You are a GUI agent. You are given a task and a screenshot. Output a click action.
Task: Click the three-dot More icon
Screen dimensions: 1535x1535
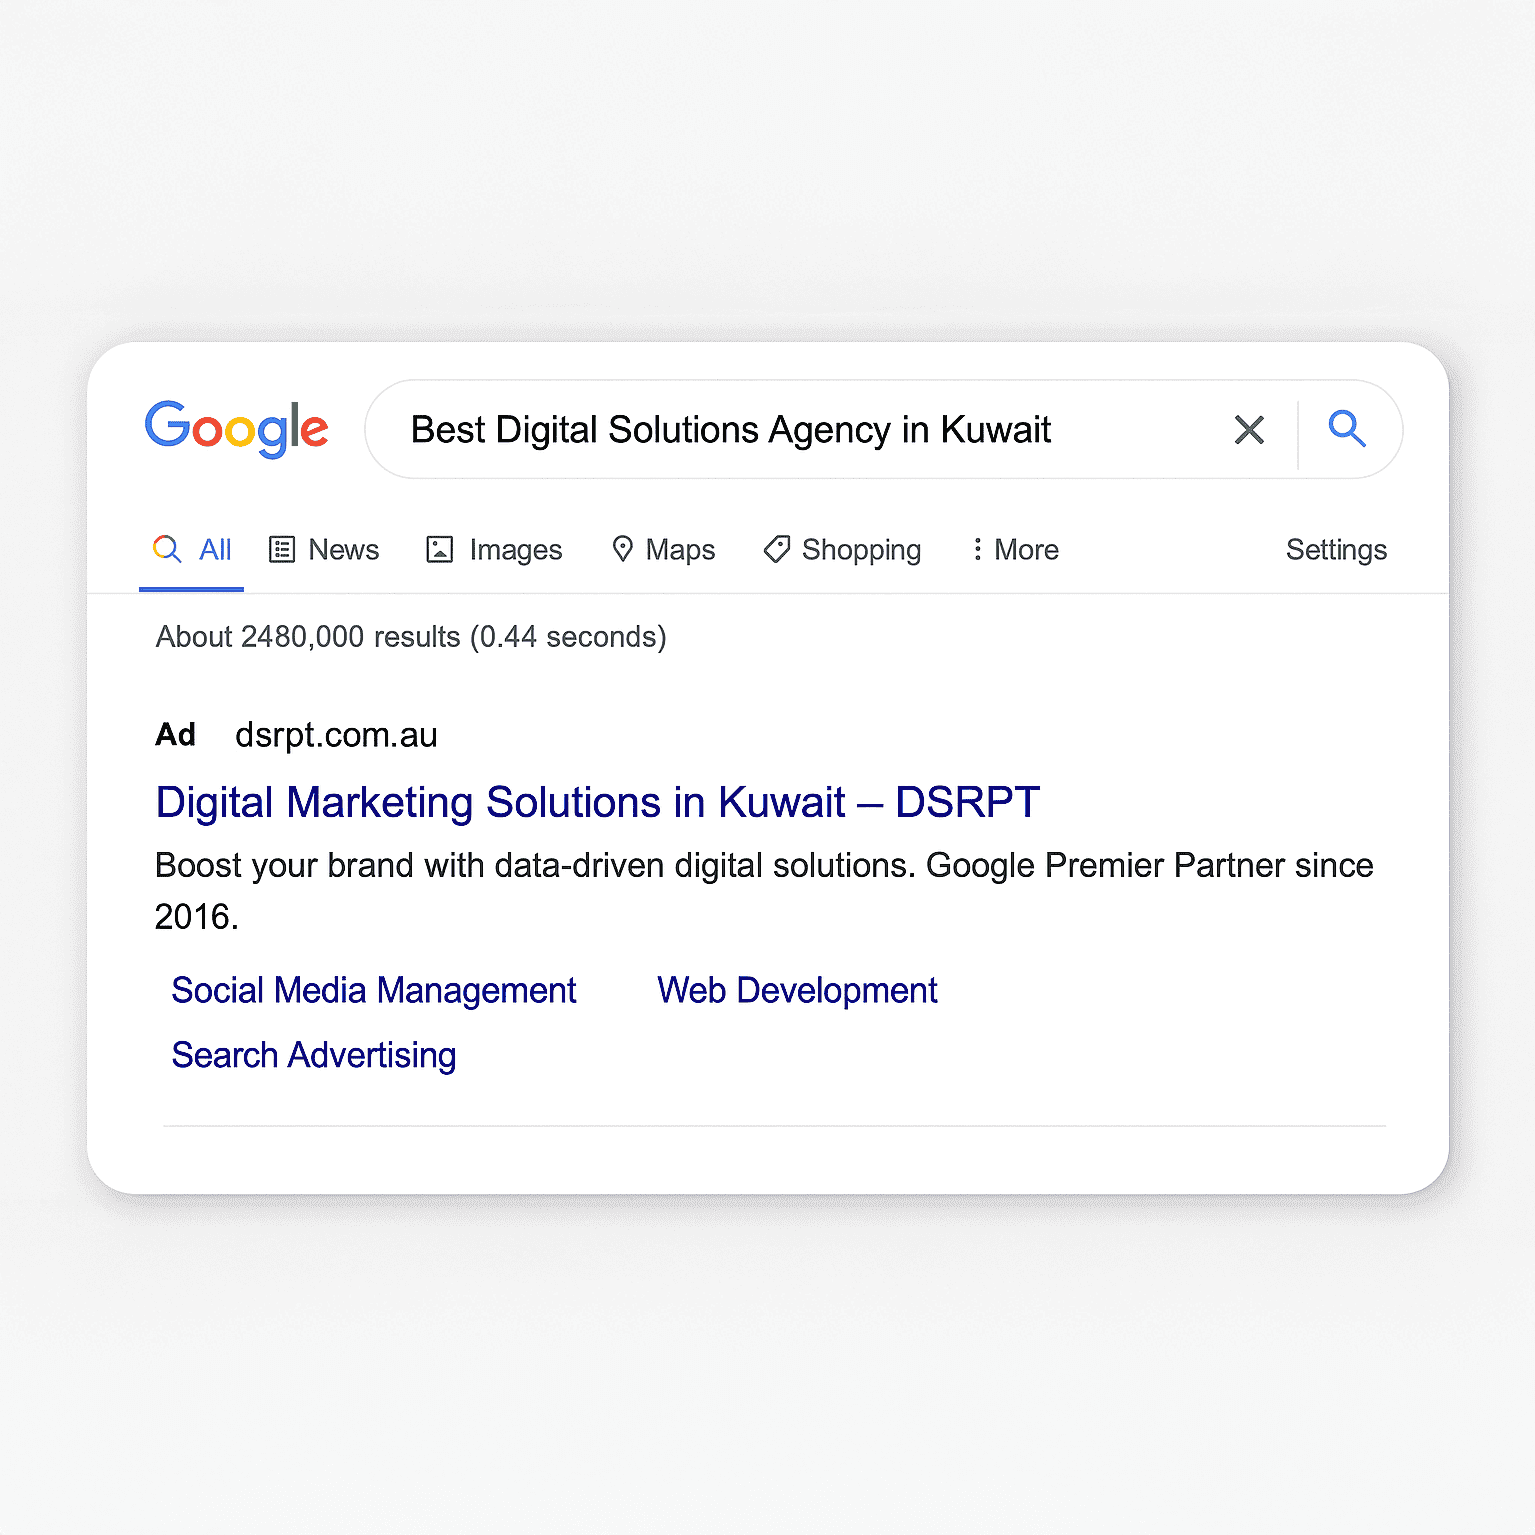pyautogui.click(x=977, y=549)
